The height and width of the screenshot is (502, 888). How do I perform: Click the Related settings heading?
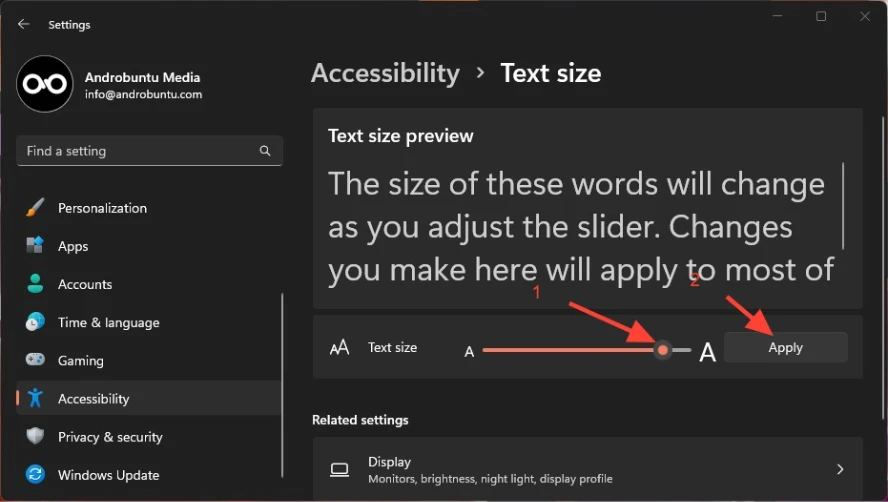coord(360,420)
